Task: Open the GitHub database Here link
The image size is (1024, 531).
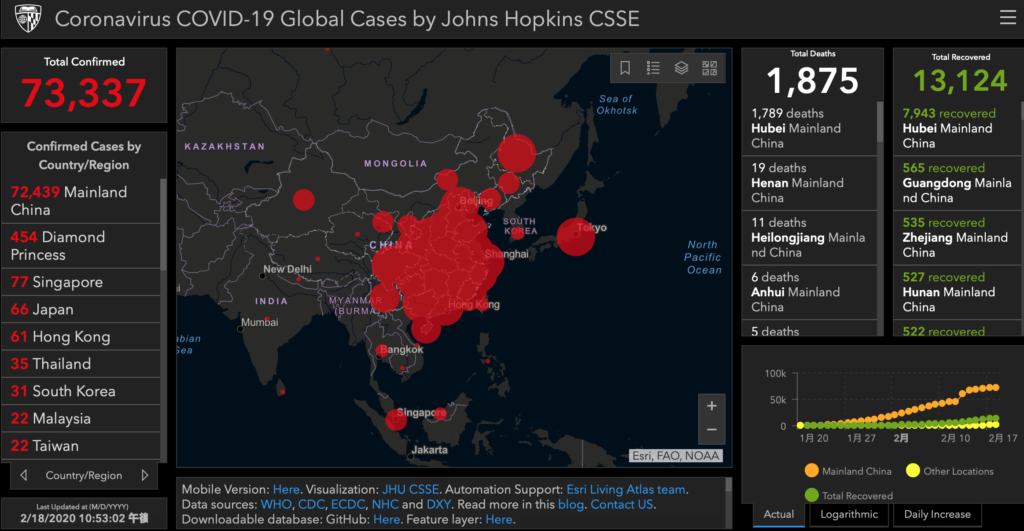Action: pyautogui.click(x=386, y=519)
